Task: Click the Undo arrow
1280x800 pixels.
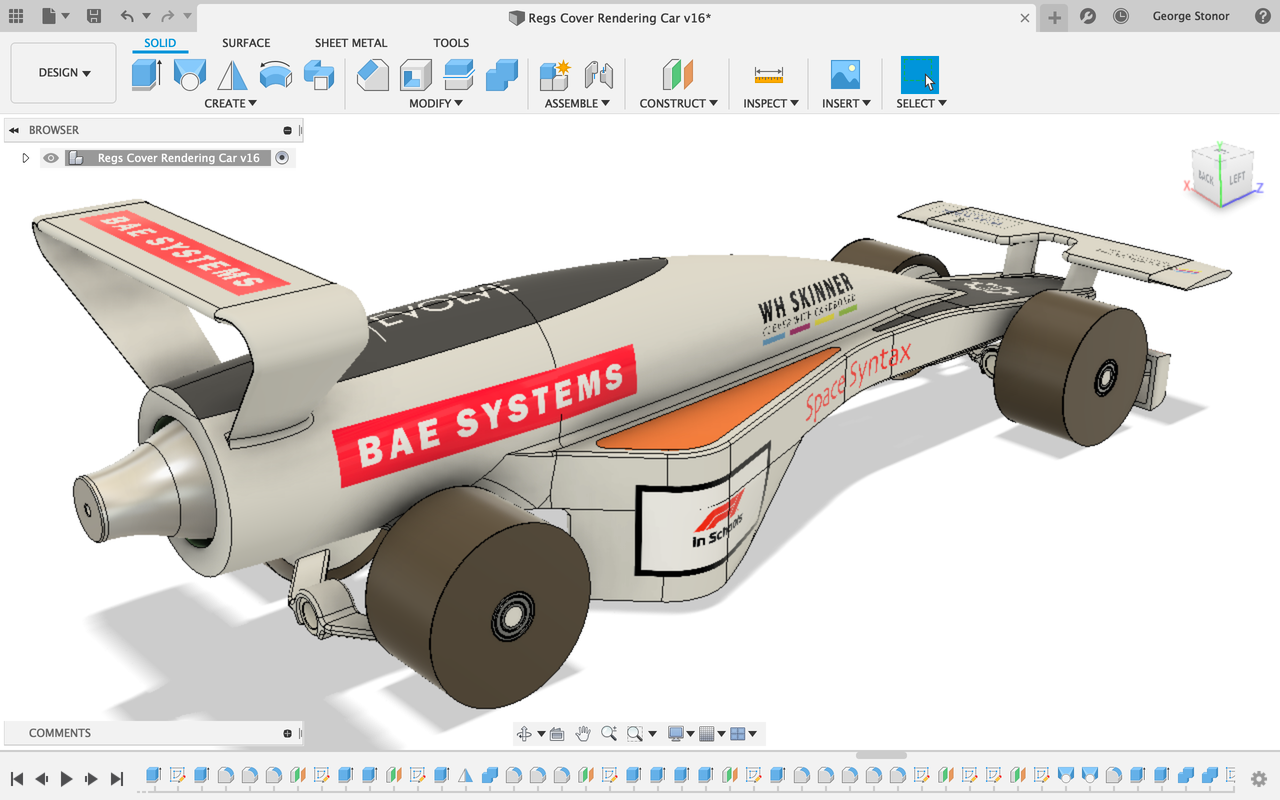Action: 126,17
